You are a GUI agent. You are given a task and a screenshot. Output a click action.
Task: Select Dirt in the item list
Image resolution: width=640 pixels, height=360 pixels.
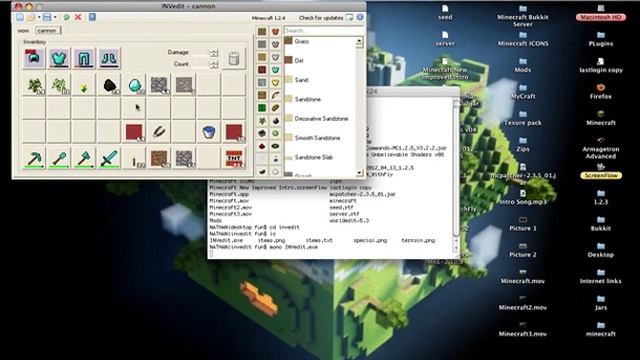pyautogui.click(x=320, y=60)
